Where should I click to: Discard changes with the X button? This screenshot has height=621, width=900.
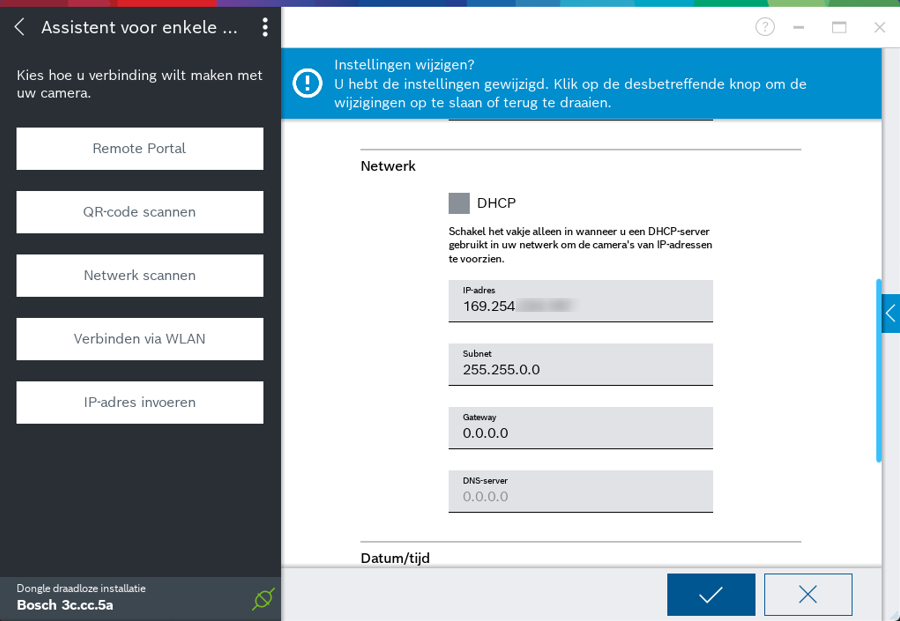click(x=808, y=595)
